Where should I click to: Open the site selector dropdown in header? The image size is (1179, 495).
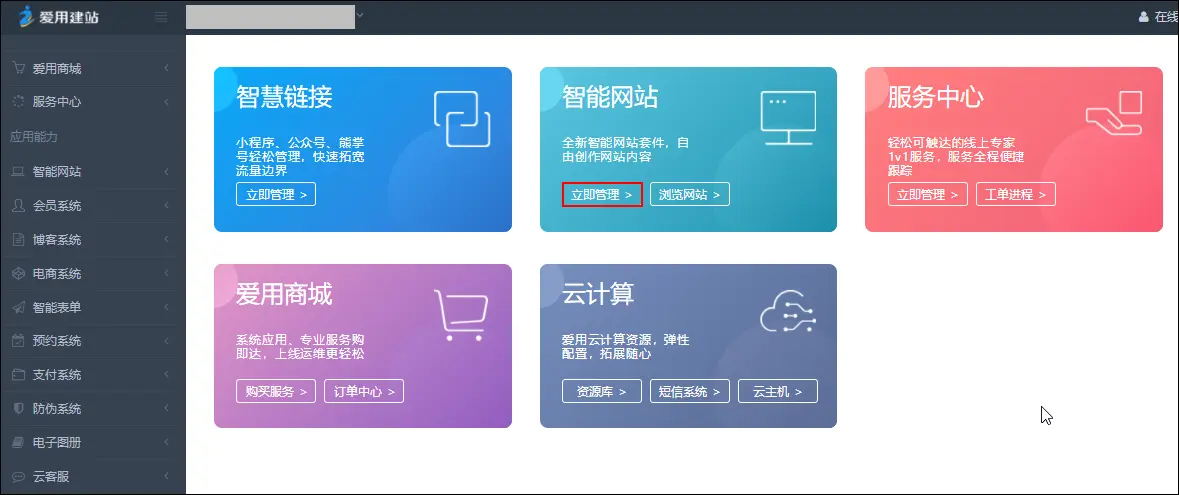(x=360, y=16)
